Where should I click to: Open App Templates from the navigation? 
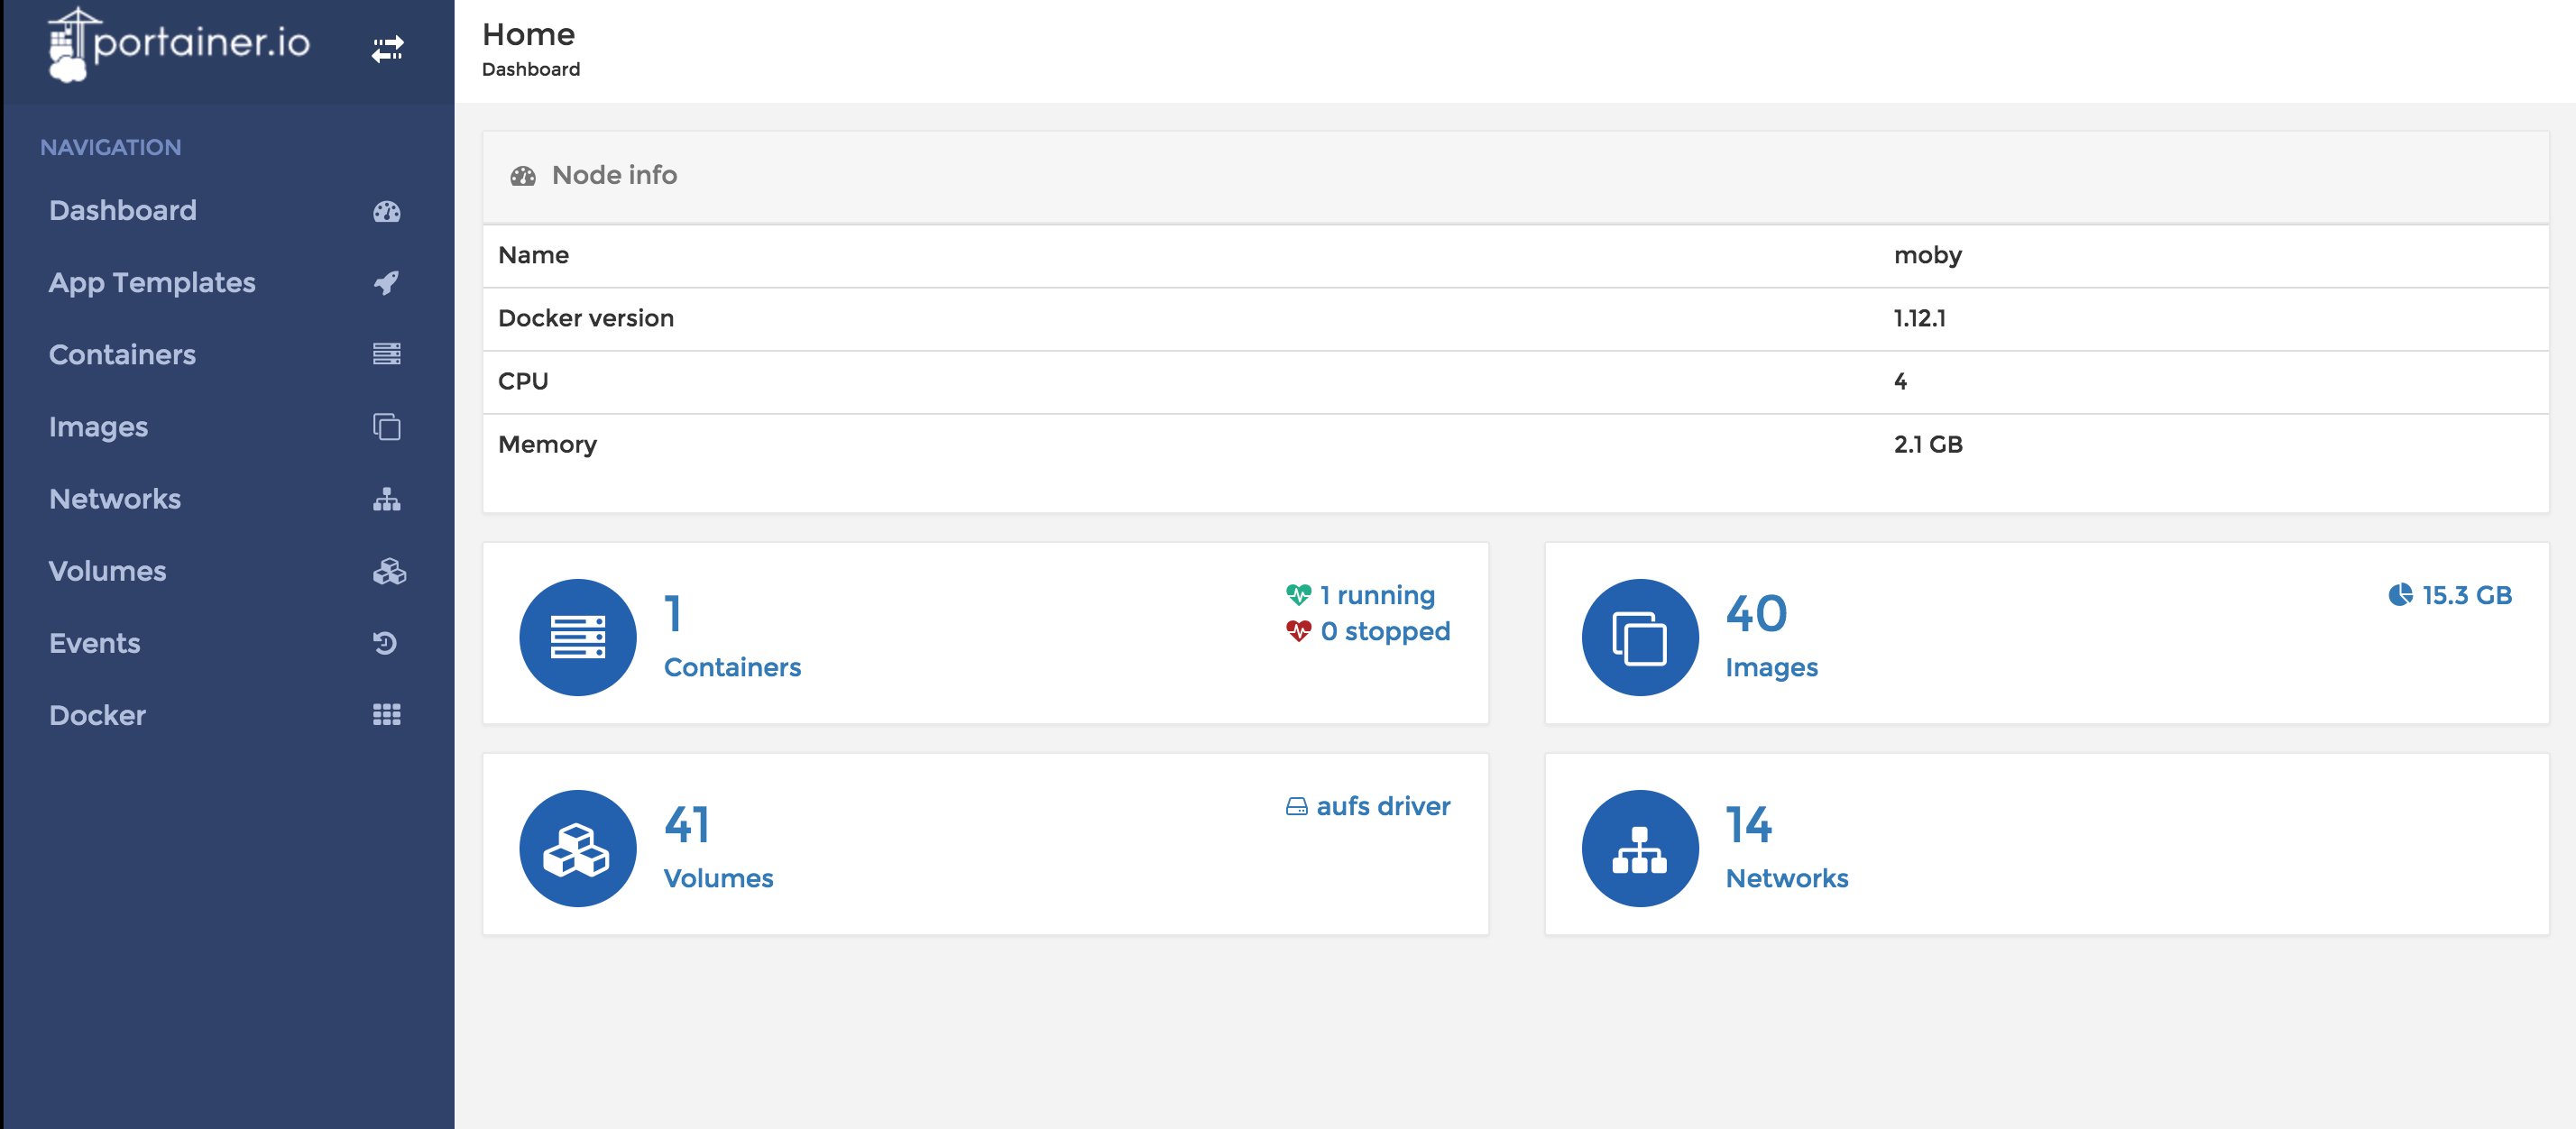coord(152,283)
